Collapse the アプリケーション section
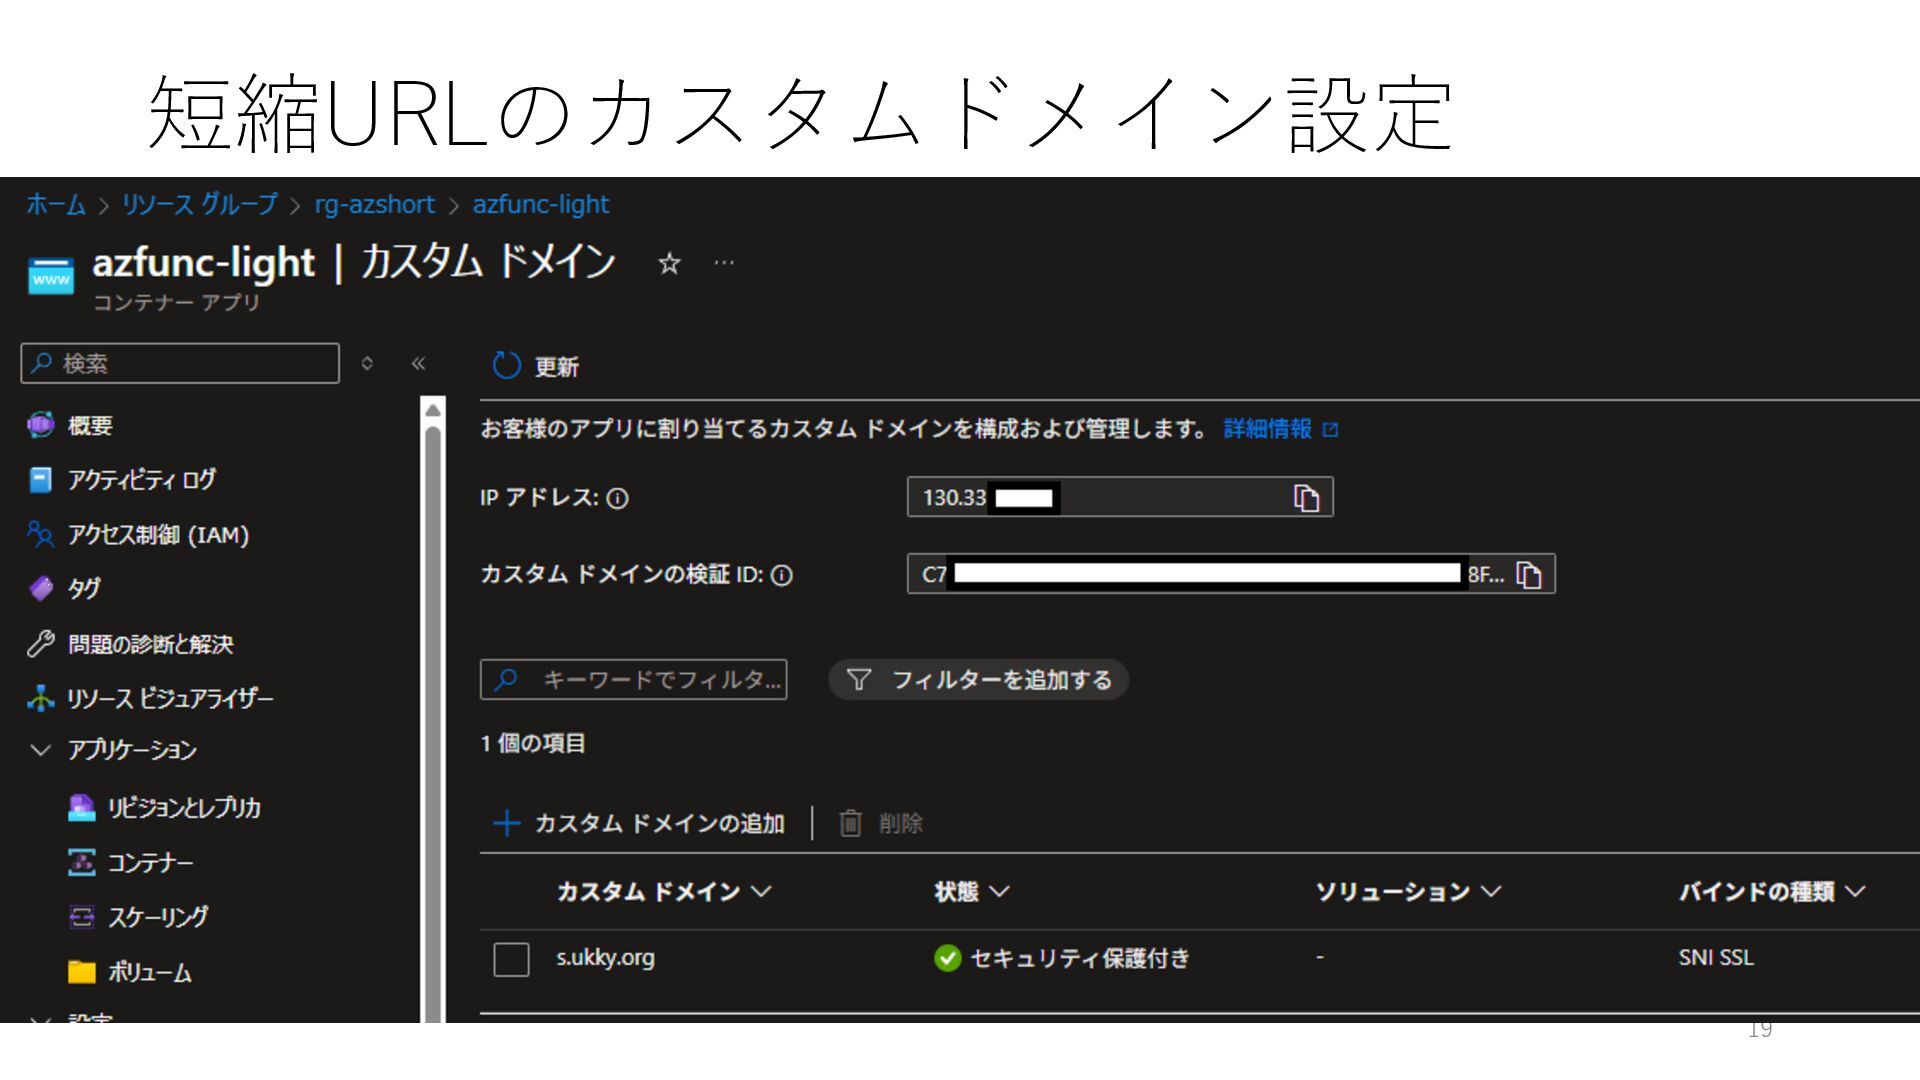Image resolution: width=1920 pixels, height=1080 pixels. (41, 750)
